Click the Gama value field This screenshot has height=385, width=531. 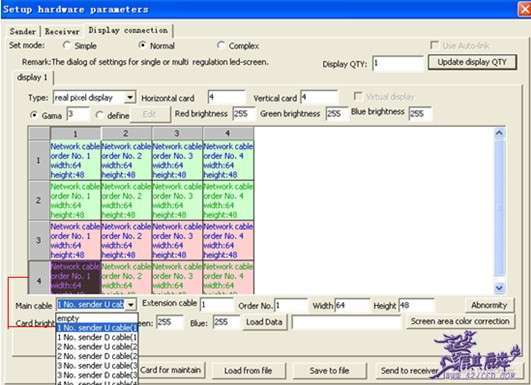pyautogui.click(x=78, y=114)
